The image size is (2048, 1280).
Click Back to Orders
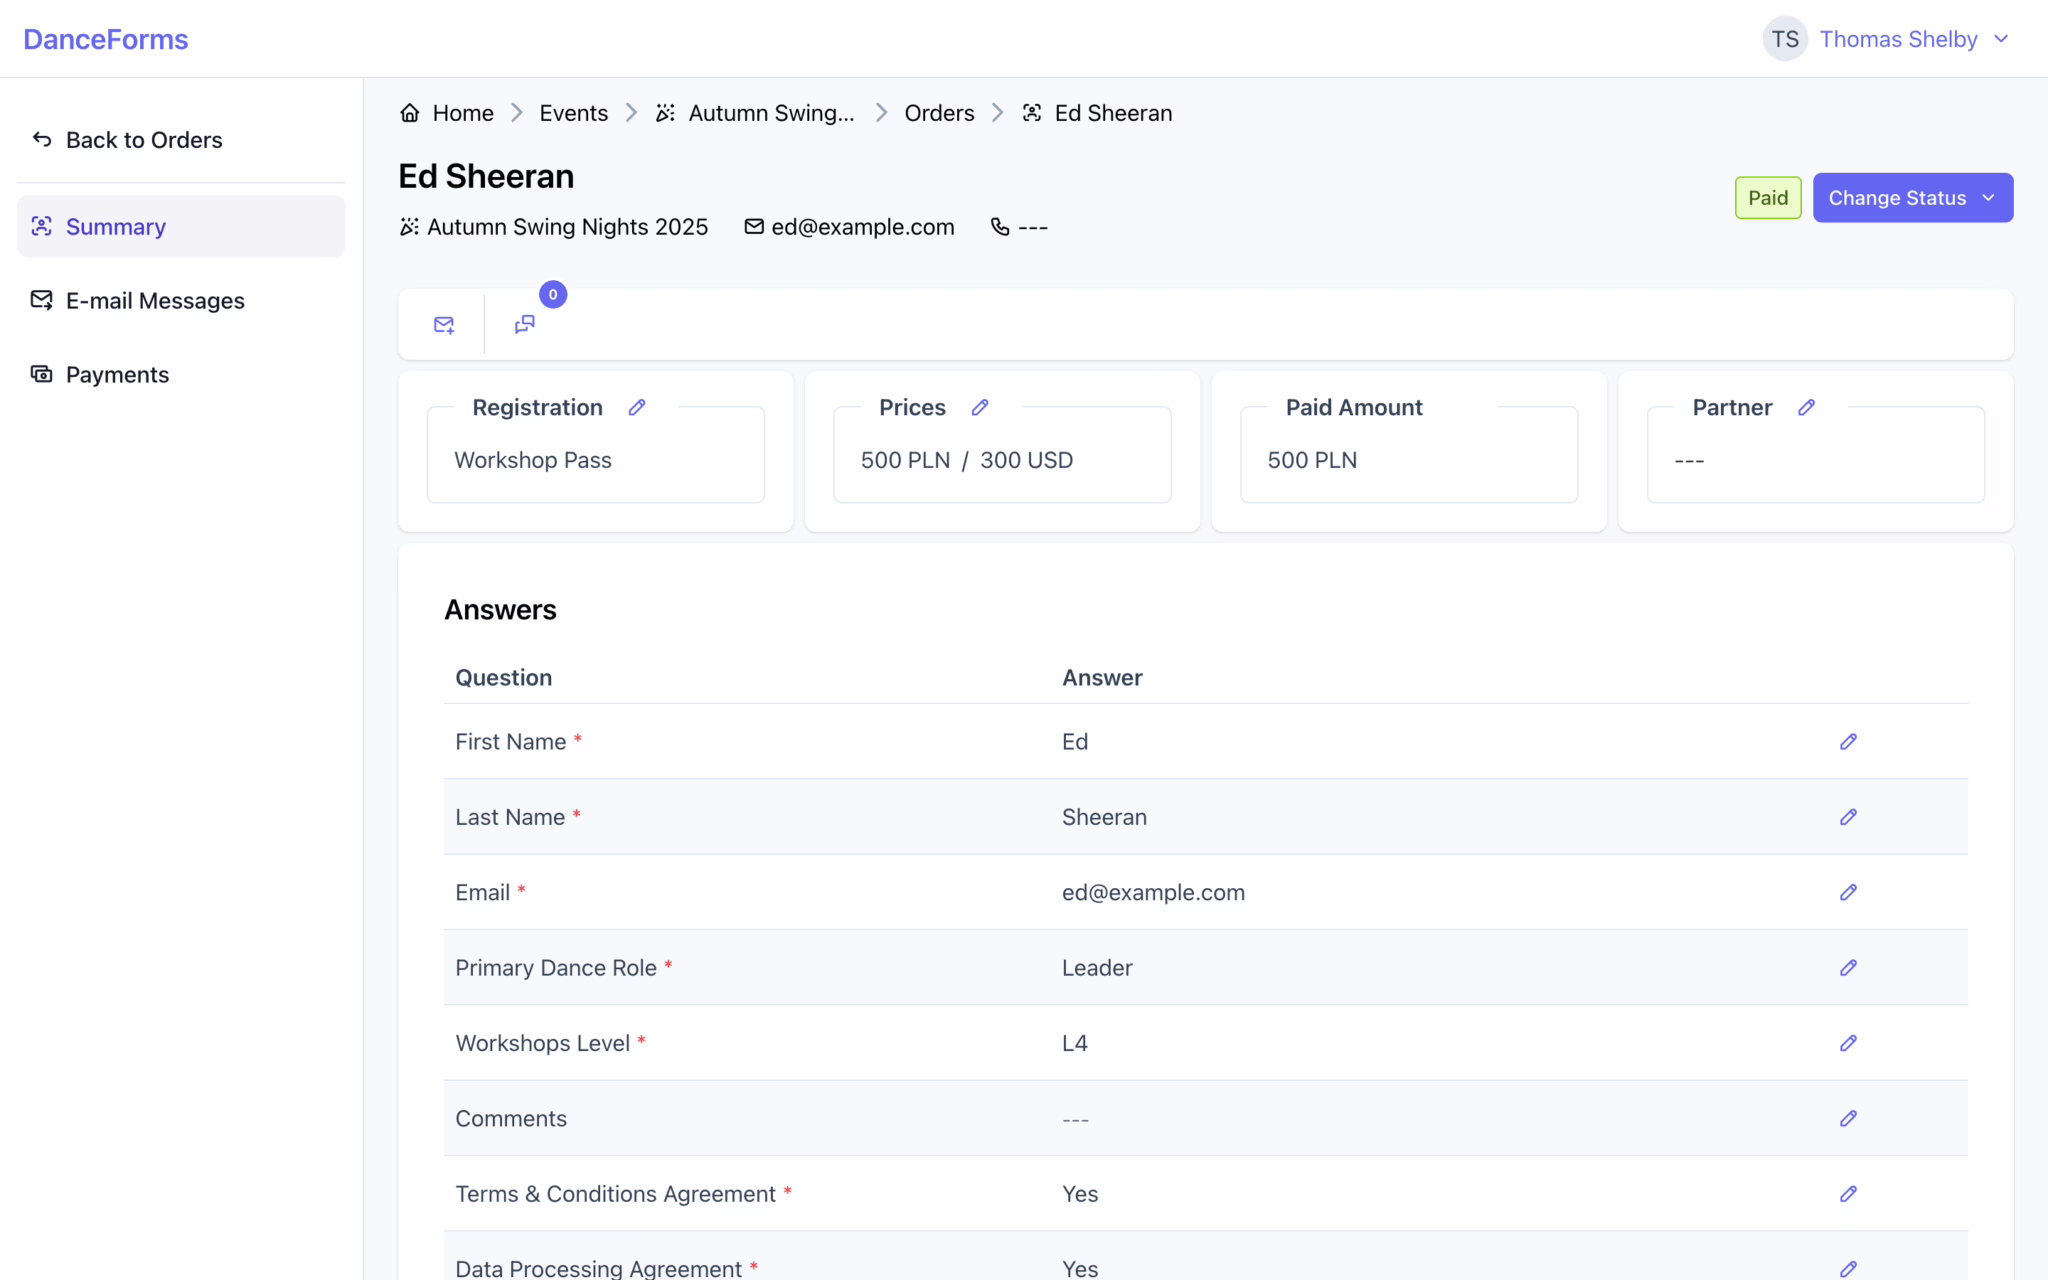click(x=143, y=140)
